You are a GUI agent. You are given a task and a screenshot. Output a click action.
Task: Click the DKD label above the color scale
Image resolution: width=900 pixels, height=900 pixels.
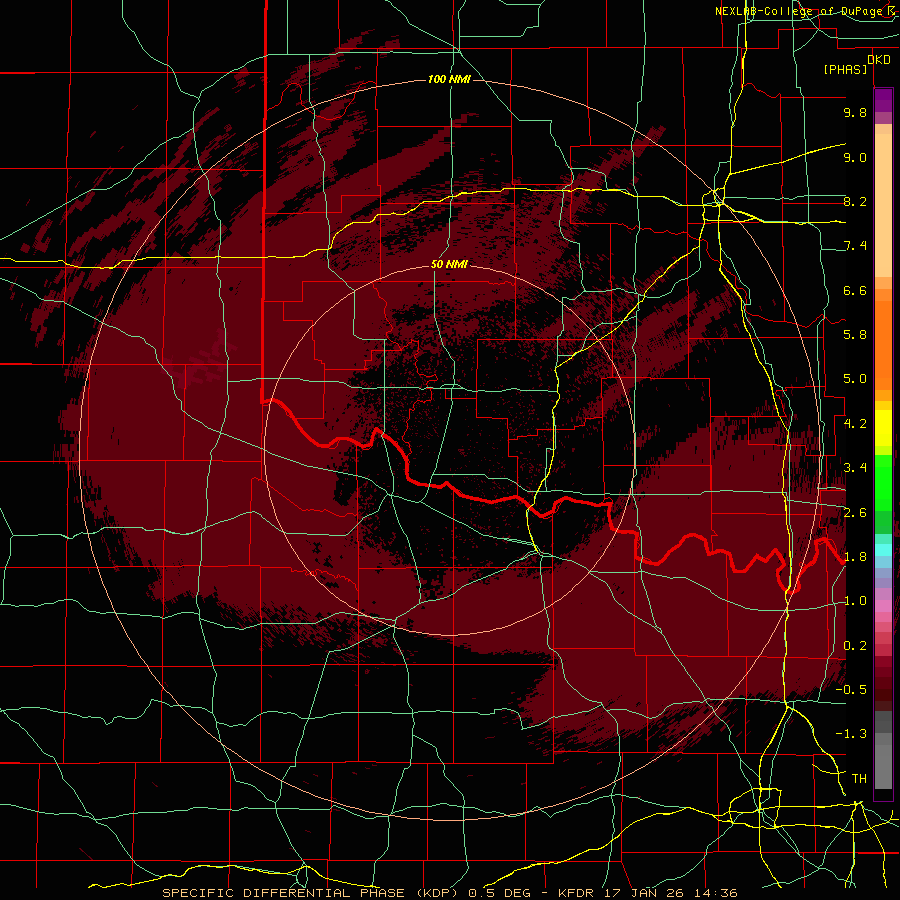[878, 59]
